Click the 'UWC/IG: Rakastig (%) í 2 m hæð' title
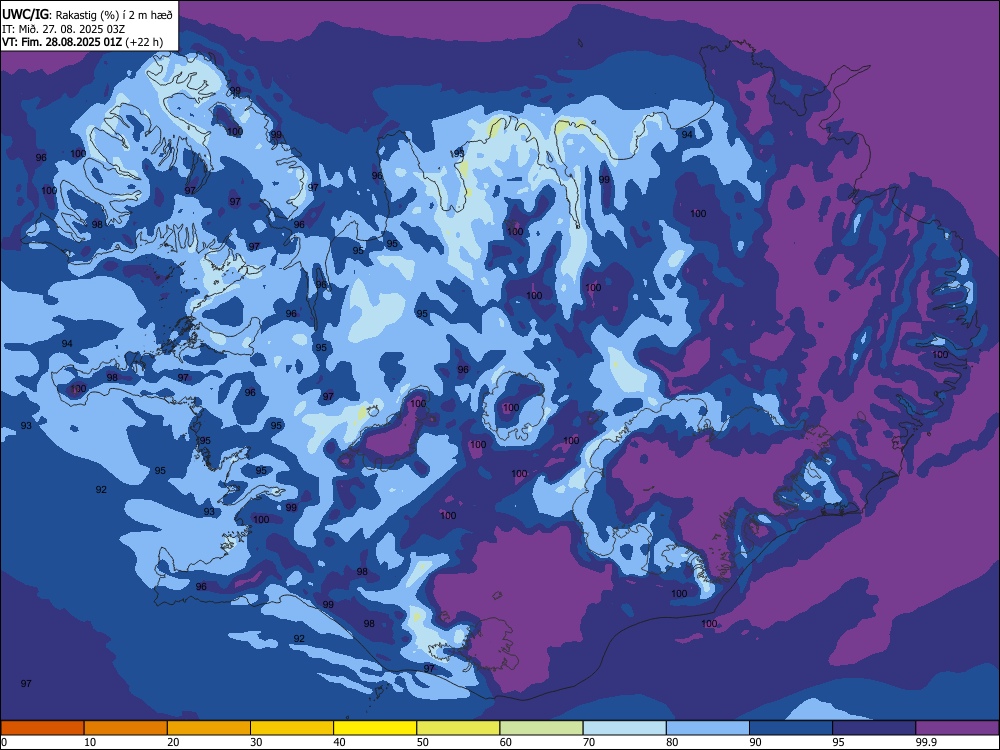 coord(87,14)
